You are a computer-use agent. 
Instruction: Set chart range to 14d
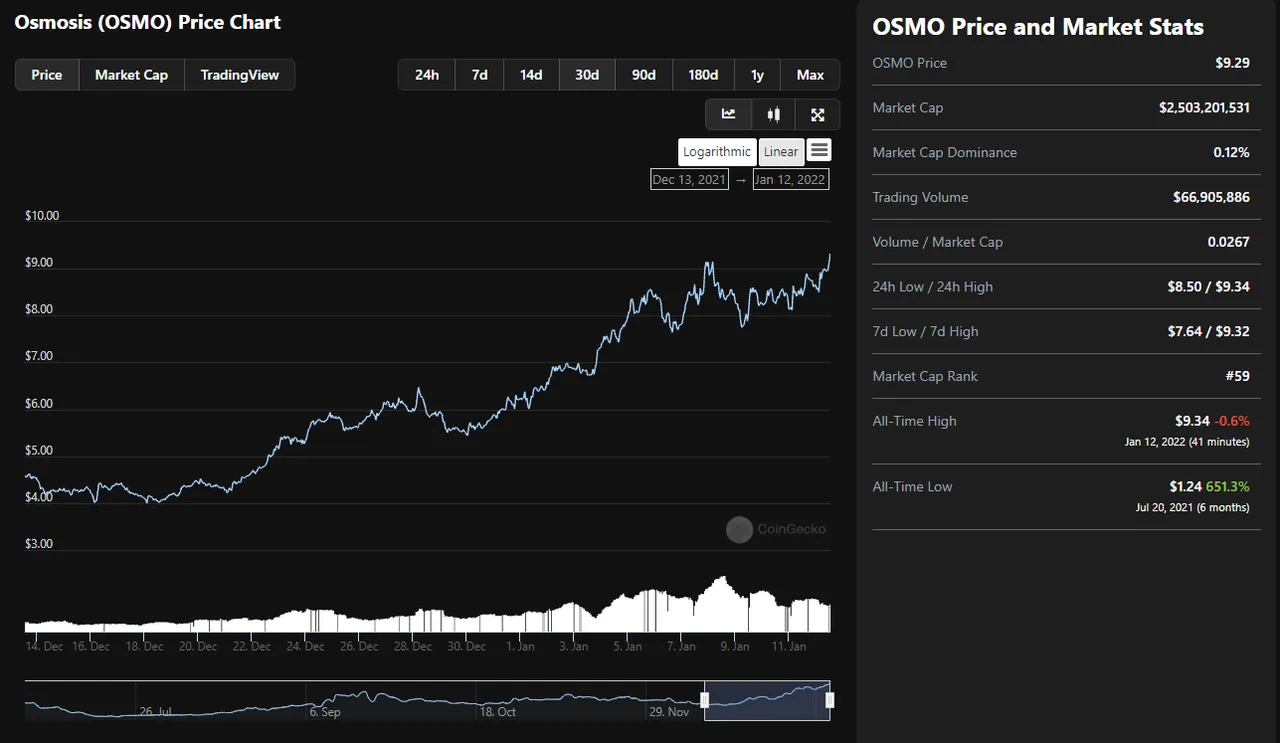531,75
